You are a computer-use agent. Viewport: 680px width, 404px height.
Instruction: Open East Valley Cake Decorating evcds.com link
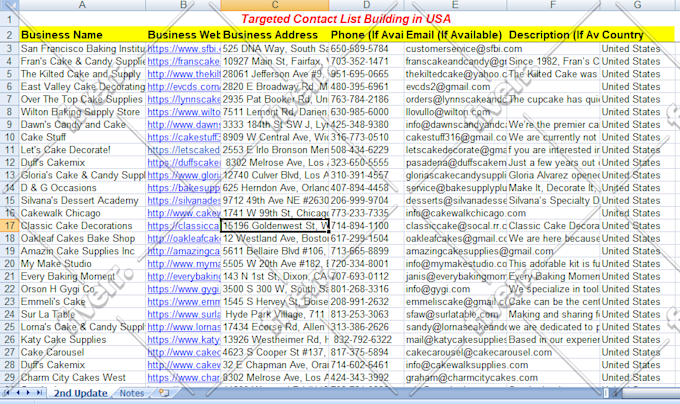tap(184, 87)
